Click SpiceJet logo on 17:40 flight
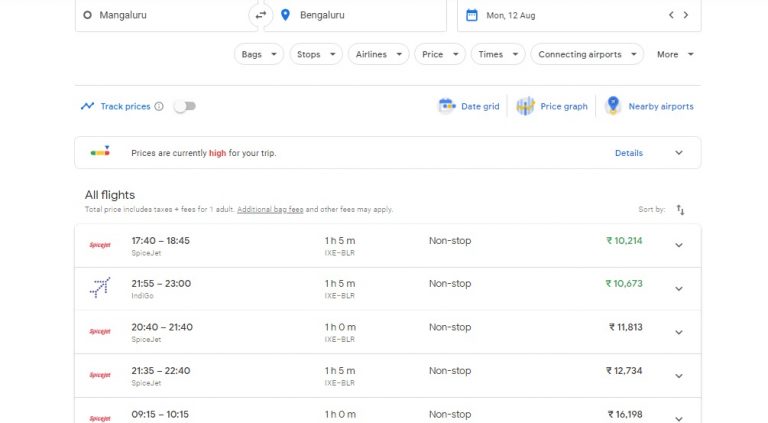This screenshot has width=768, height=423. pos(100,245)
